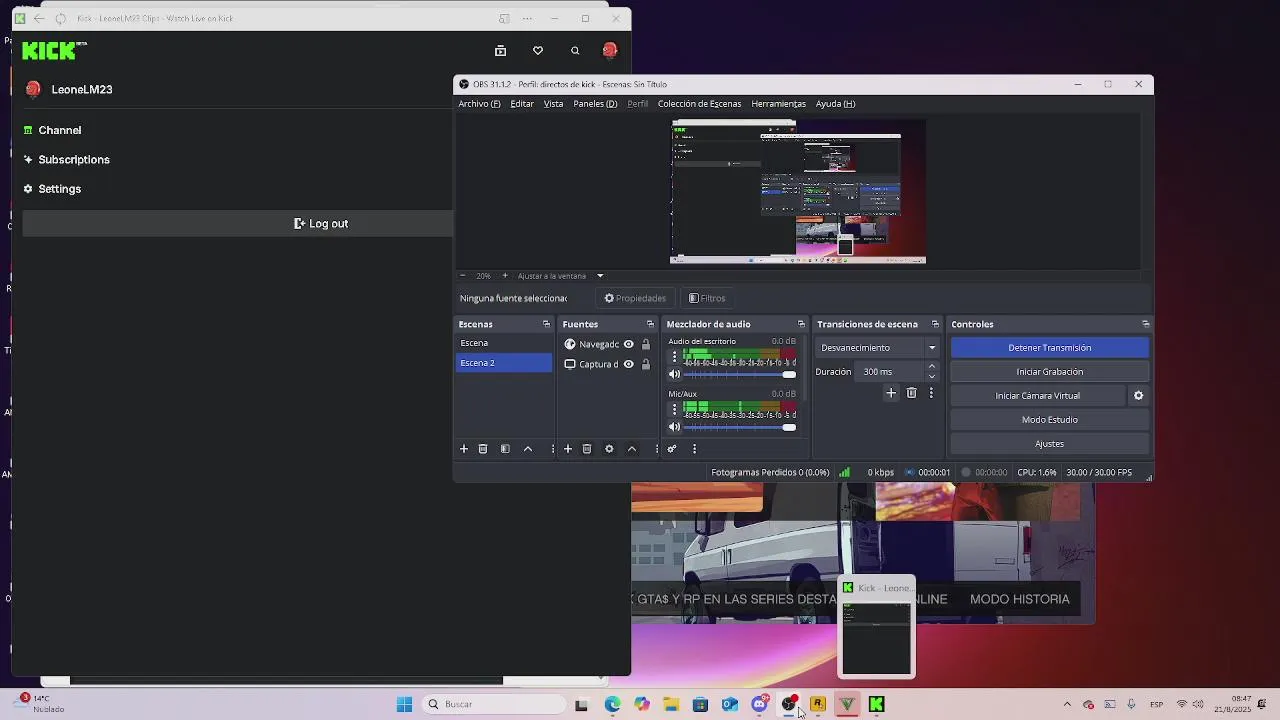Viewport: 1280px width, 720px height.
Task: Click the Kick profile avatar in header
Action: pos(610,50)
